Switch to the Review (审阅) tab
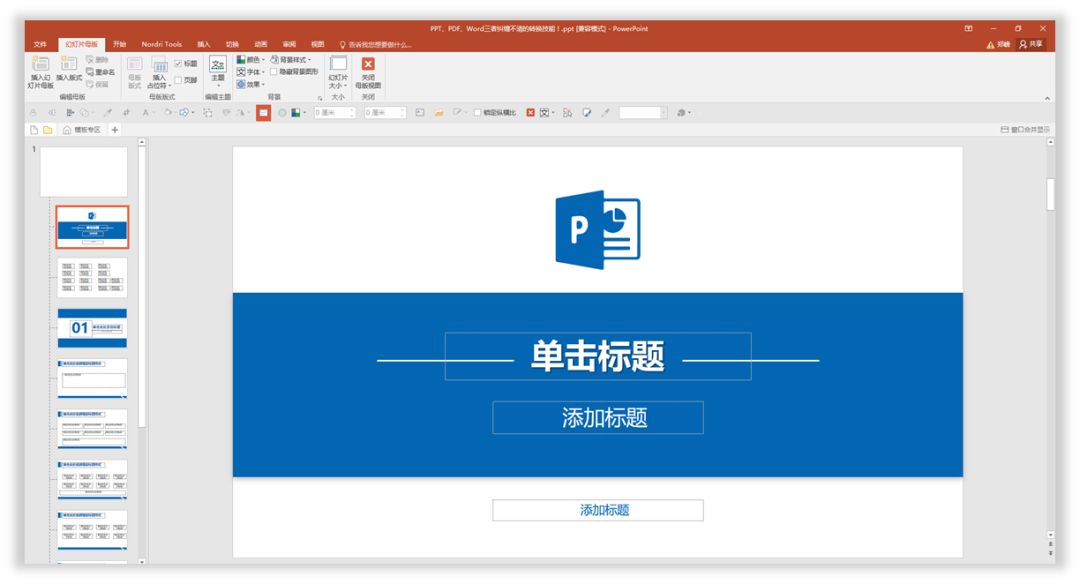 click(289, 44)
